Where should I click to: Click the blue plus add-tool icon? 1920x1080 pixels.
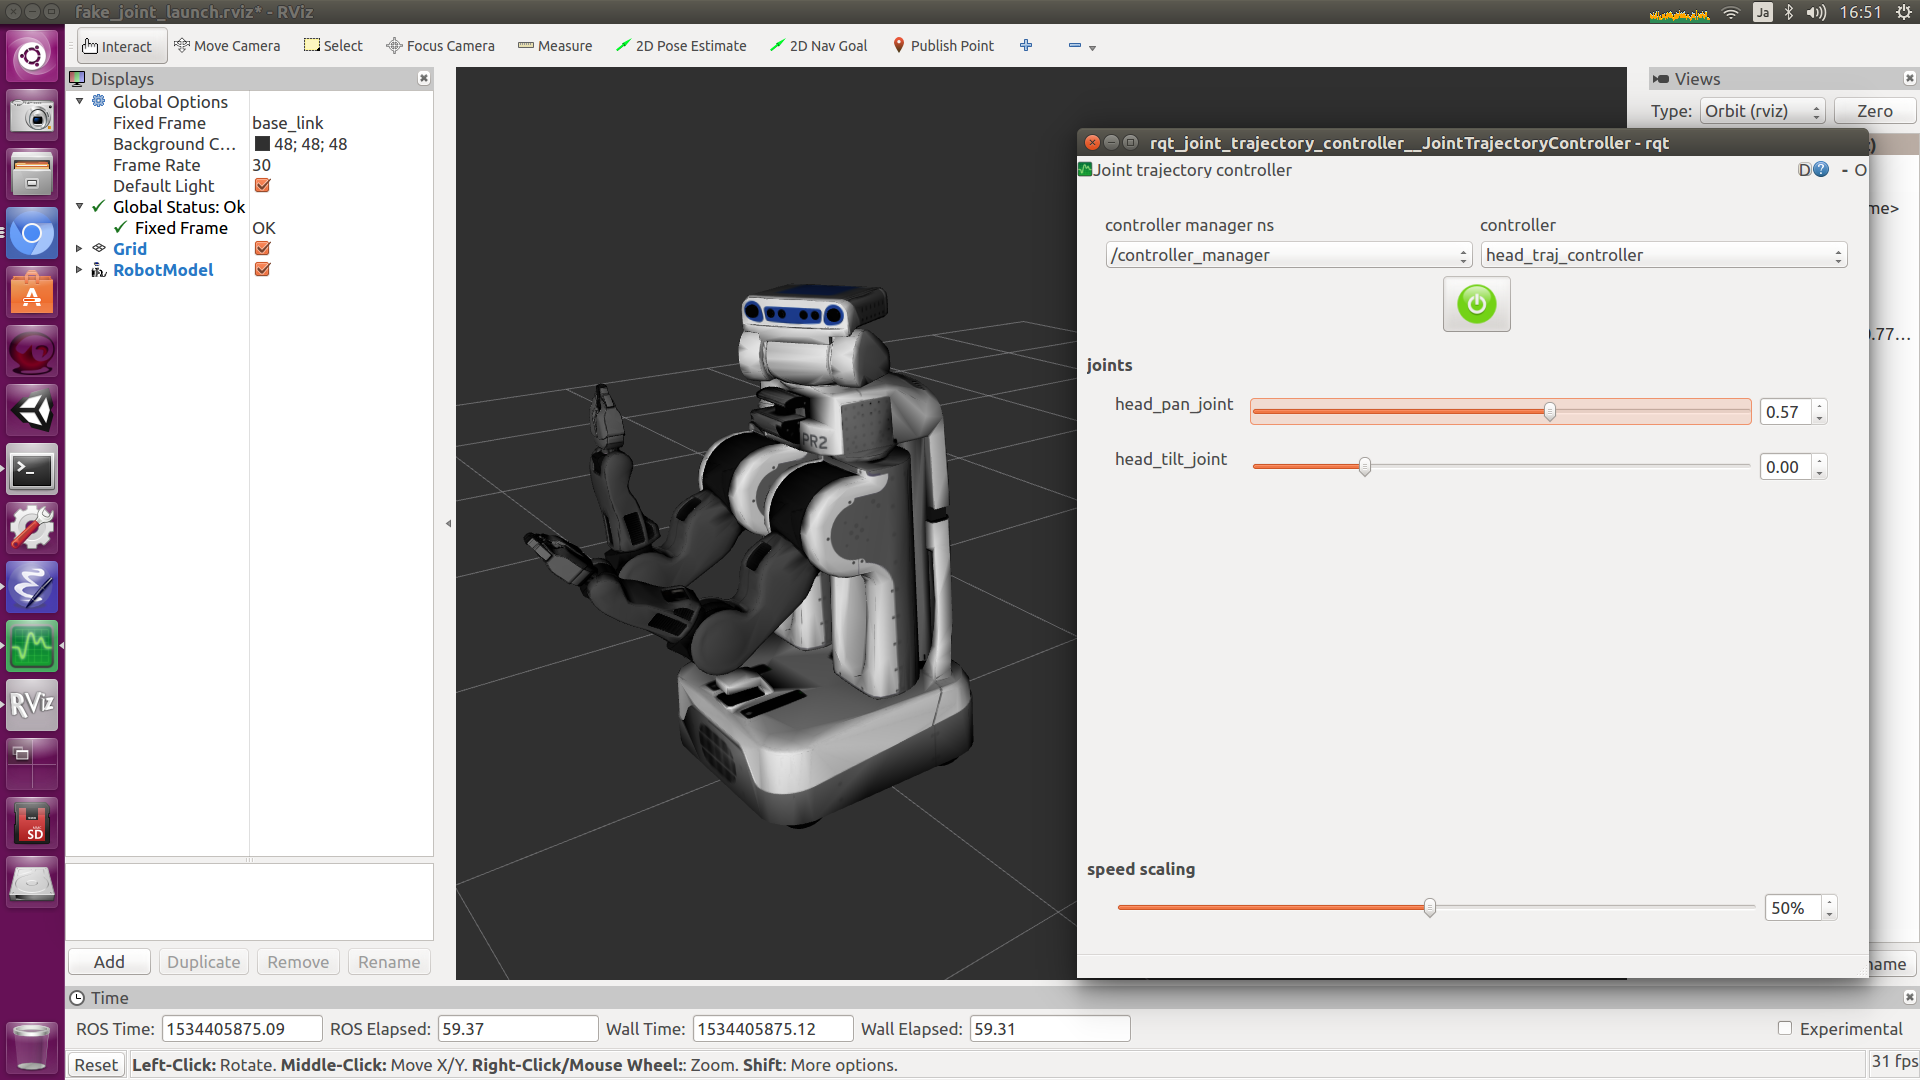click(1026, 46)
